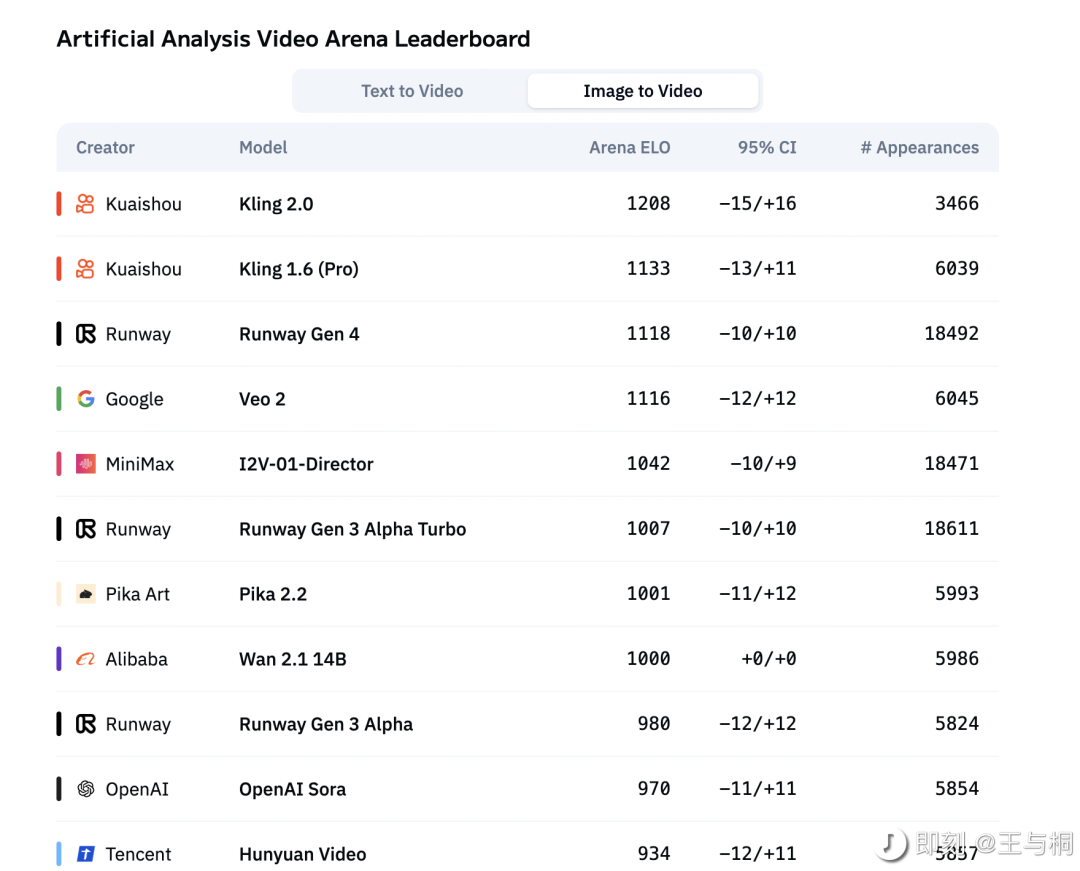Click the Tencent logo icon

85,854
